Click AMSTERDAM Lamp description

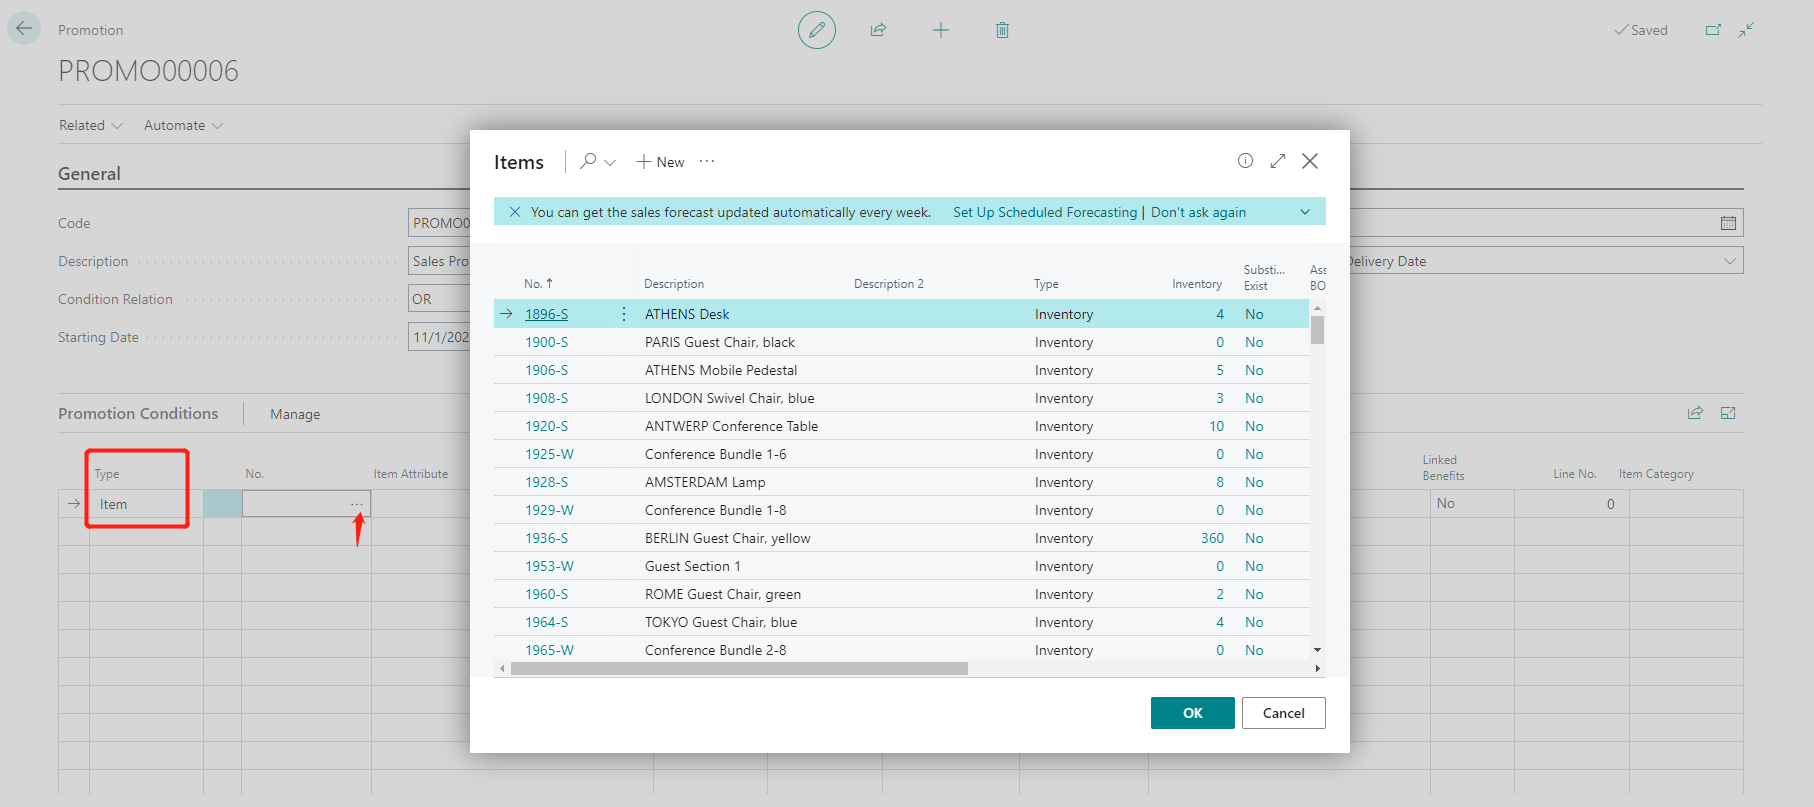pos(705,482)
